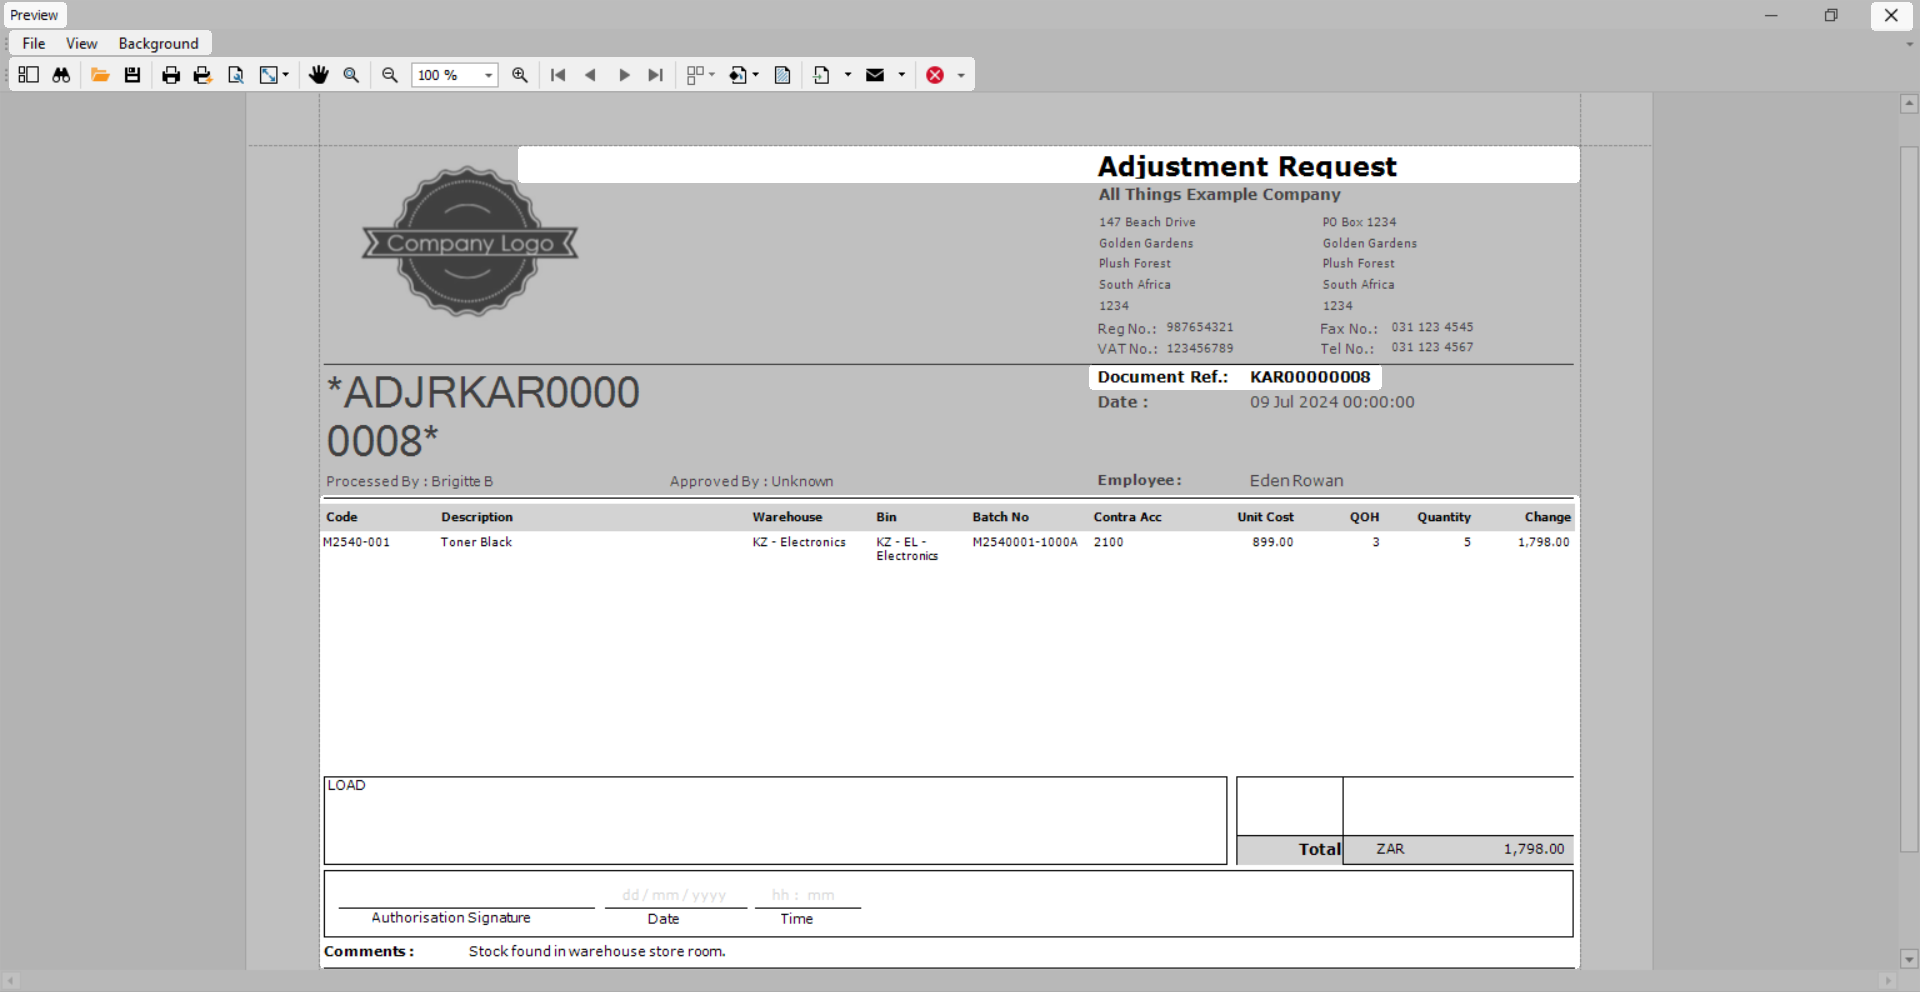Open the View menu

(82, 43)
